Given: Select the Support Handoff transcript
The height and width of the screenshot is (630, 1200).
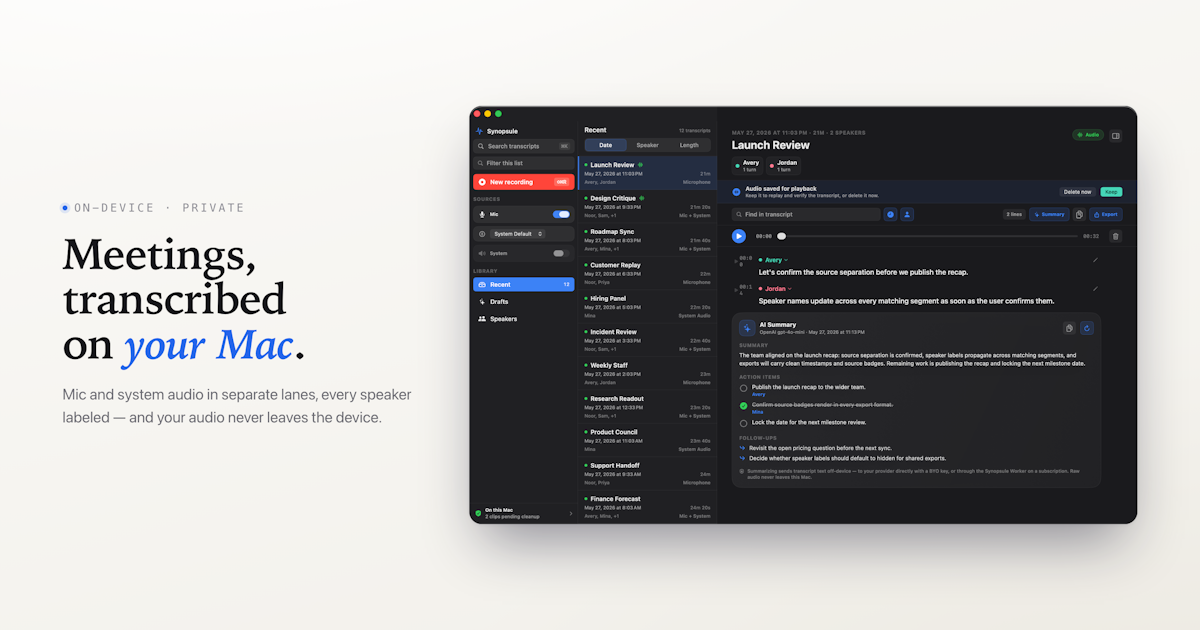Looking at the screenshot, I should 647,473.
